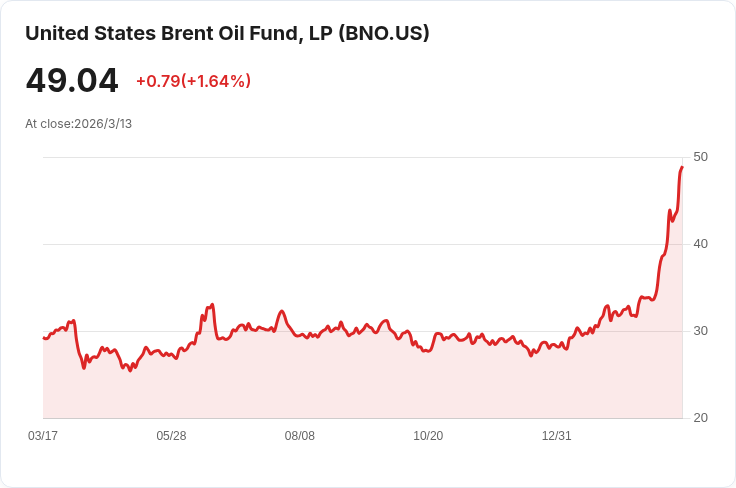The width and height of the screenshot is (736, 488).
Task: Select the 08/08 date axis label
Action: pos(300,436)
